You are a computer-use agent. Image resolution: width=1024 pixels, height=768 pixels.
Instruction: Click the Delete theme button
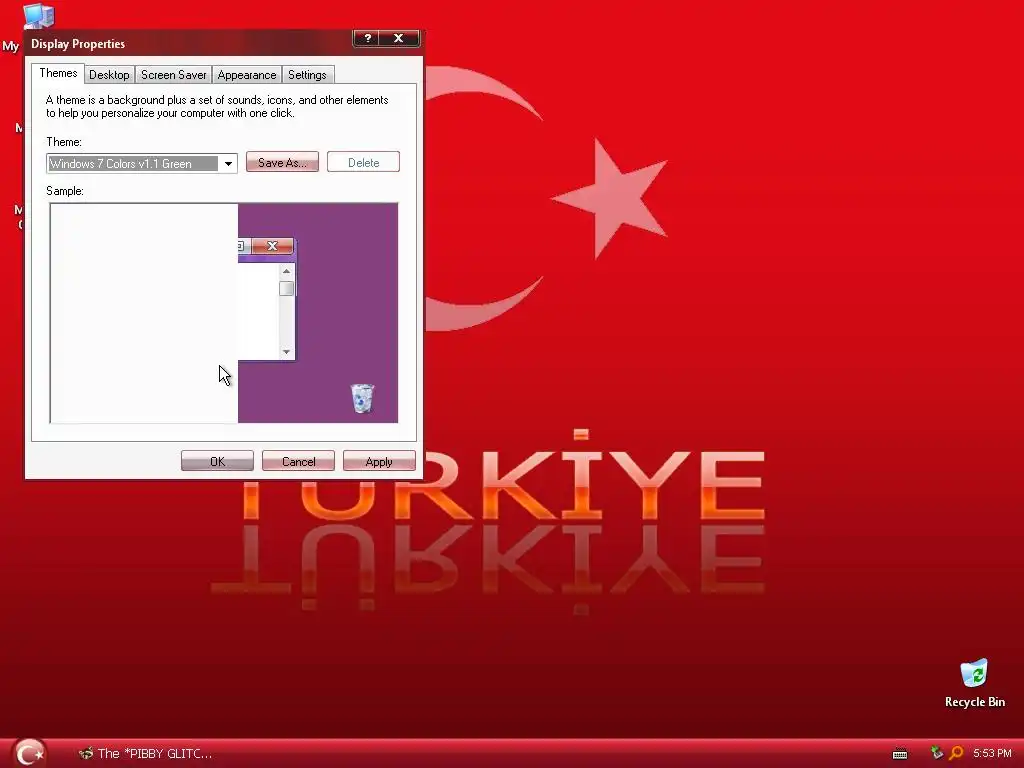[363, 162]
